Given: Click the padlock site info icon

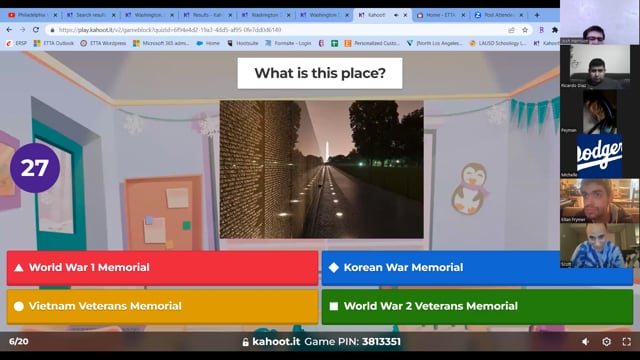Looking at the screenshot, I should [x=52, y=30].
